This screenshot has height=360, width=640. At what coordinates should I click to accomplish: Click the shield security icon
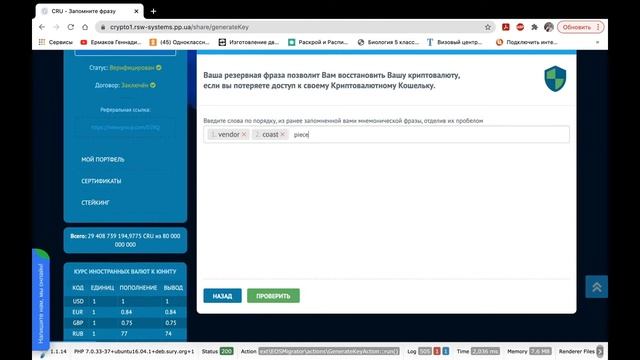555,79
